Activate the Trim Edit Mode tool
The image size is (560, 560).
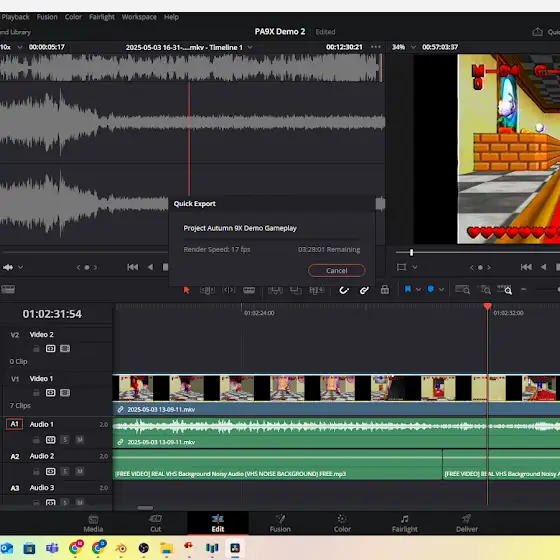click(x=208, y=290)
